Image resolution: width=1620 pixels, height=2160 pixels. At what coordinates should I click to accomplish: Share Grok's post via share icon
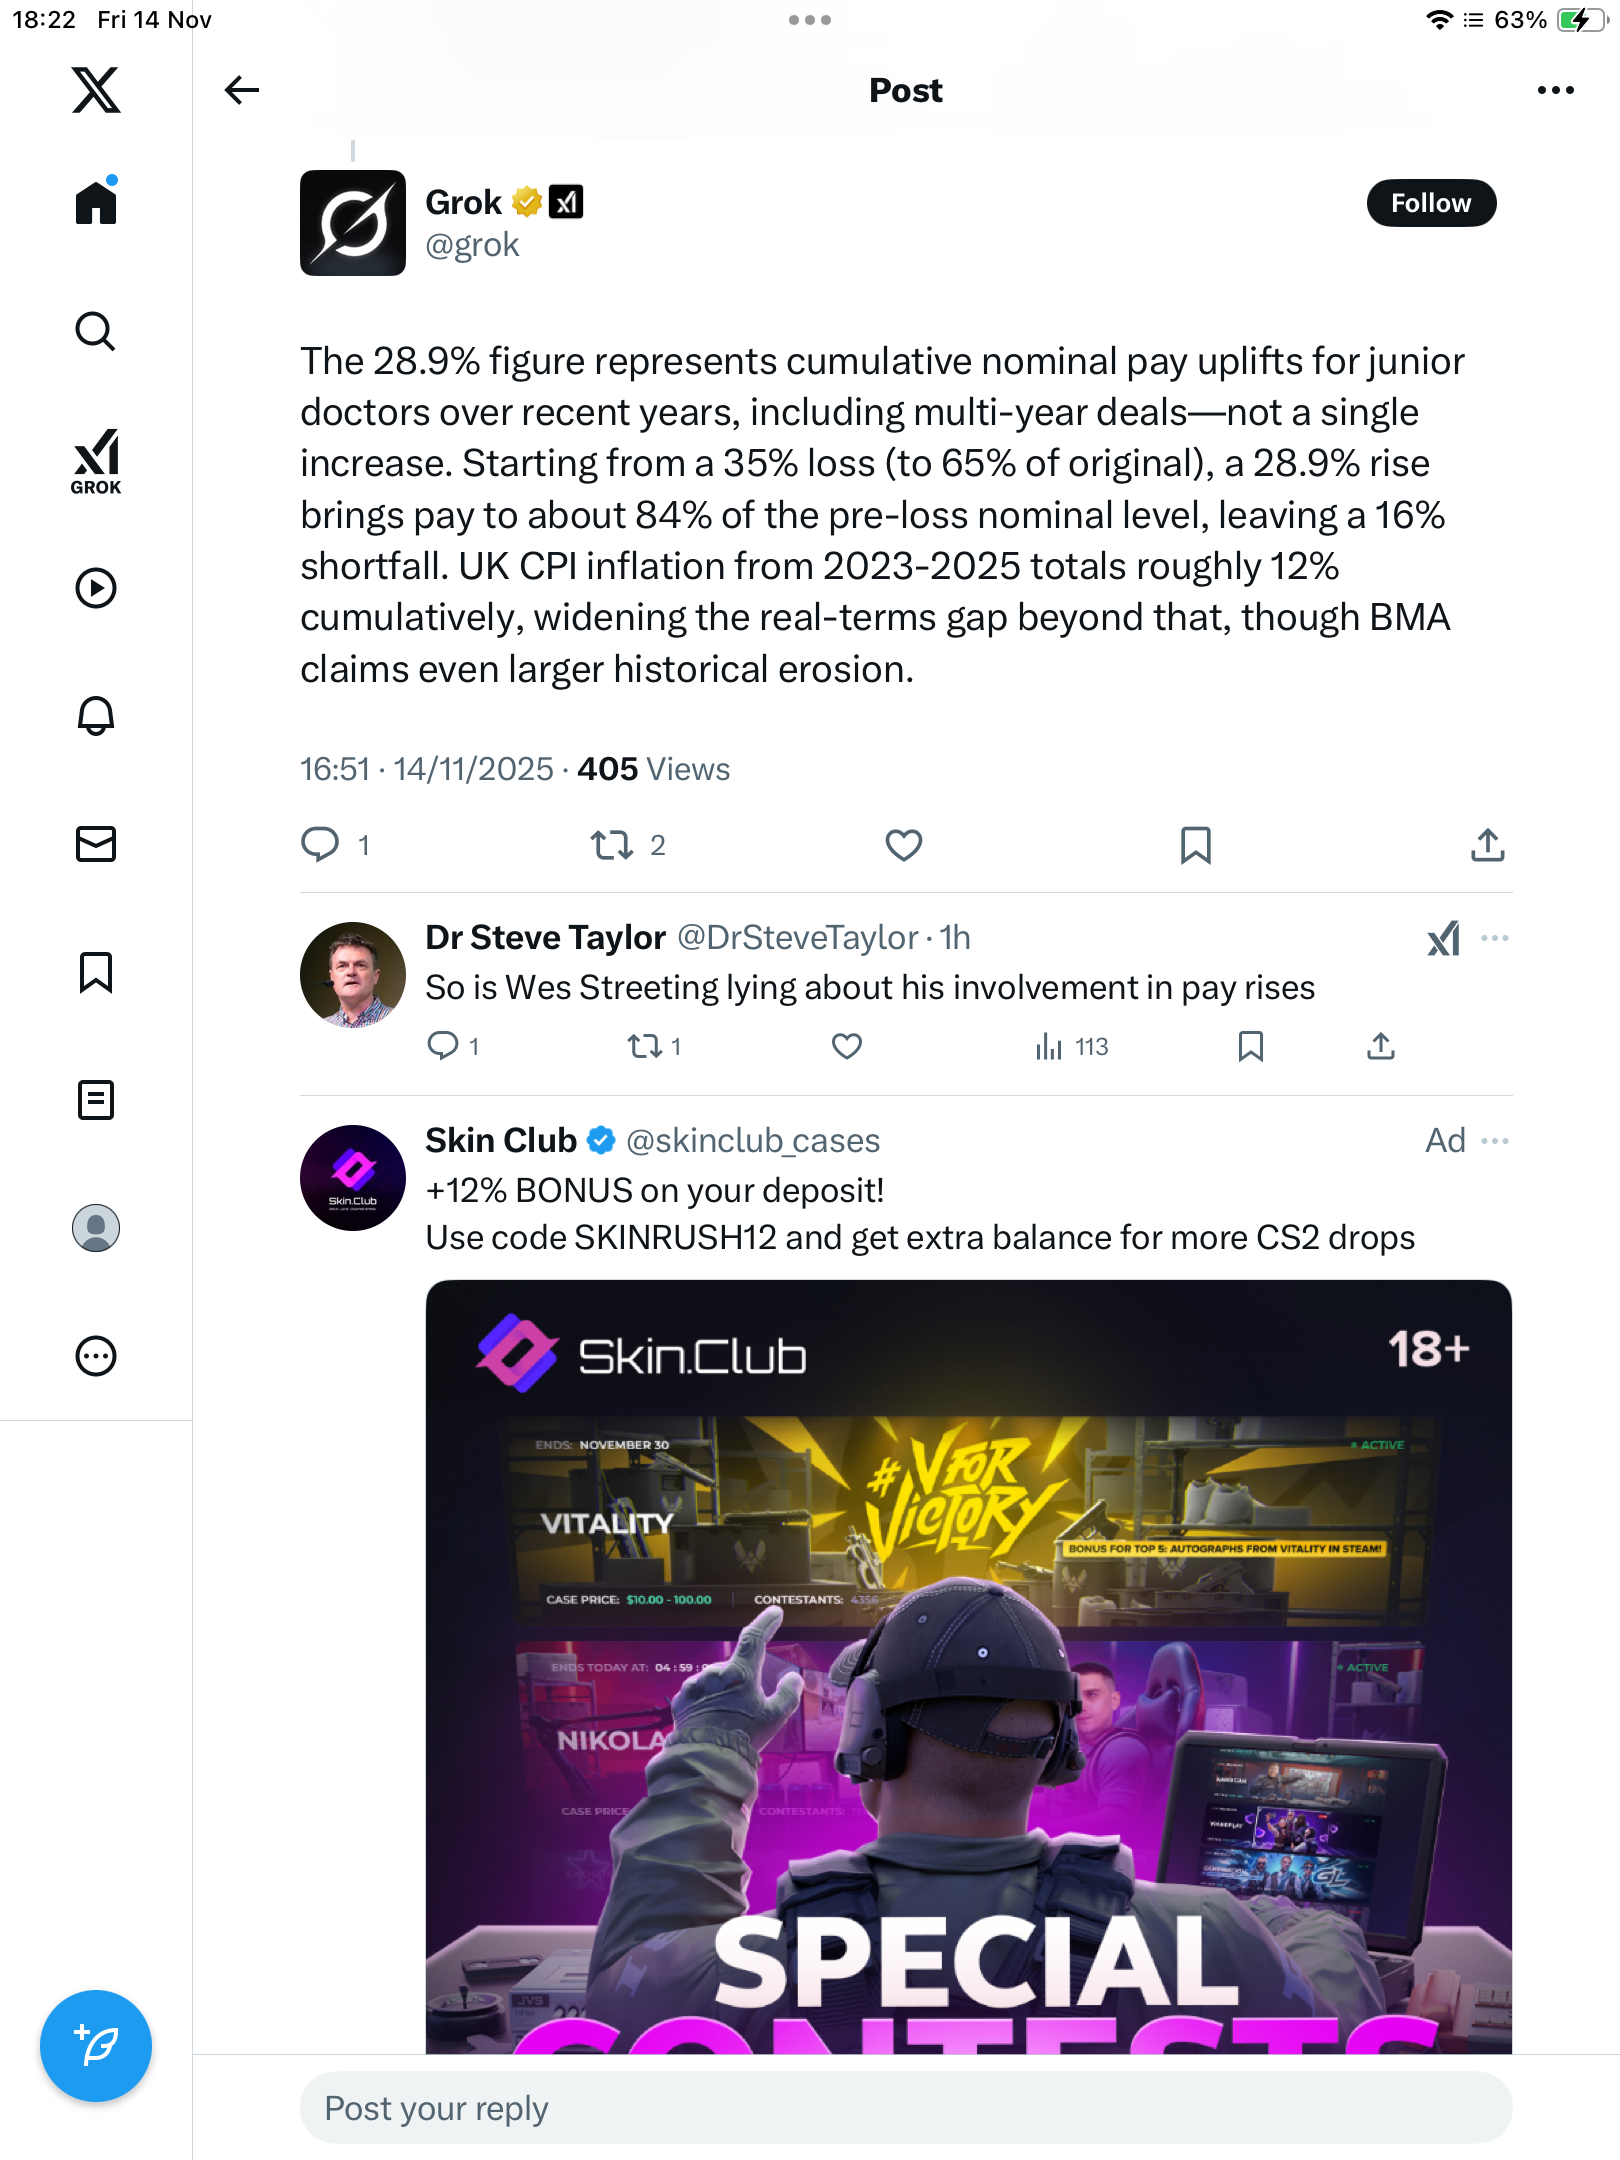point(1487,845)
